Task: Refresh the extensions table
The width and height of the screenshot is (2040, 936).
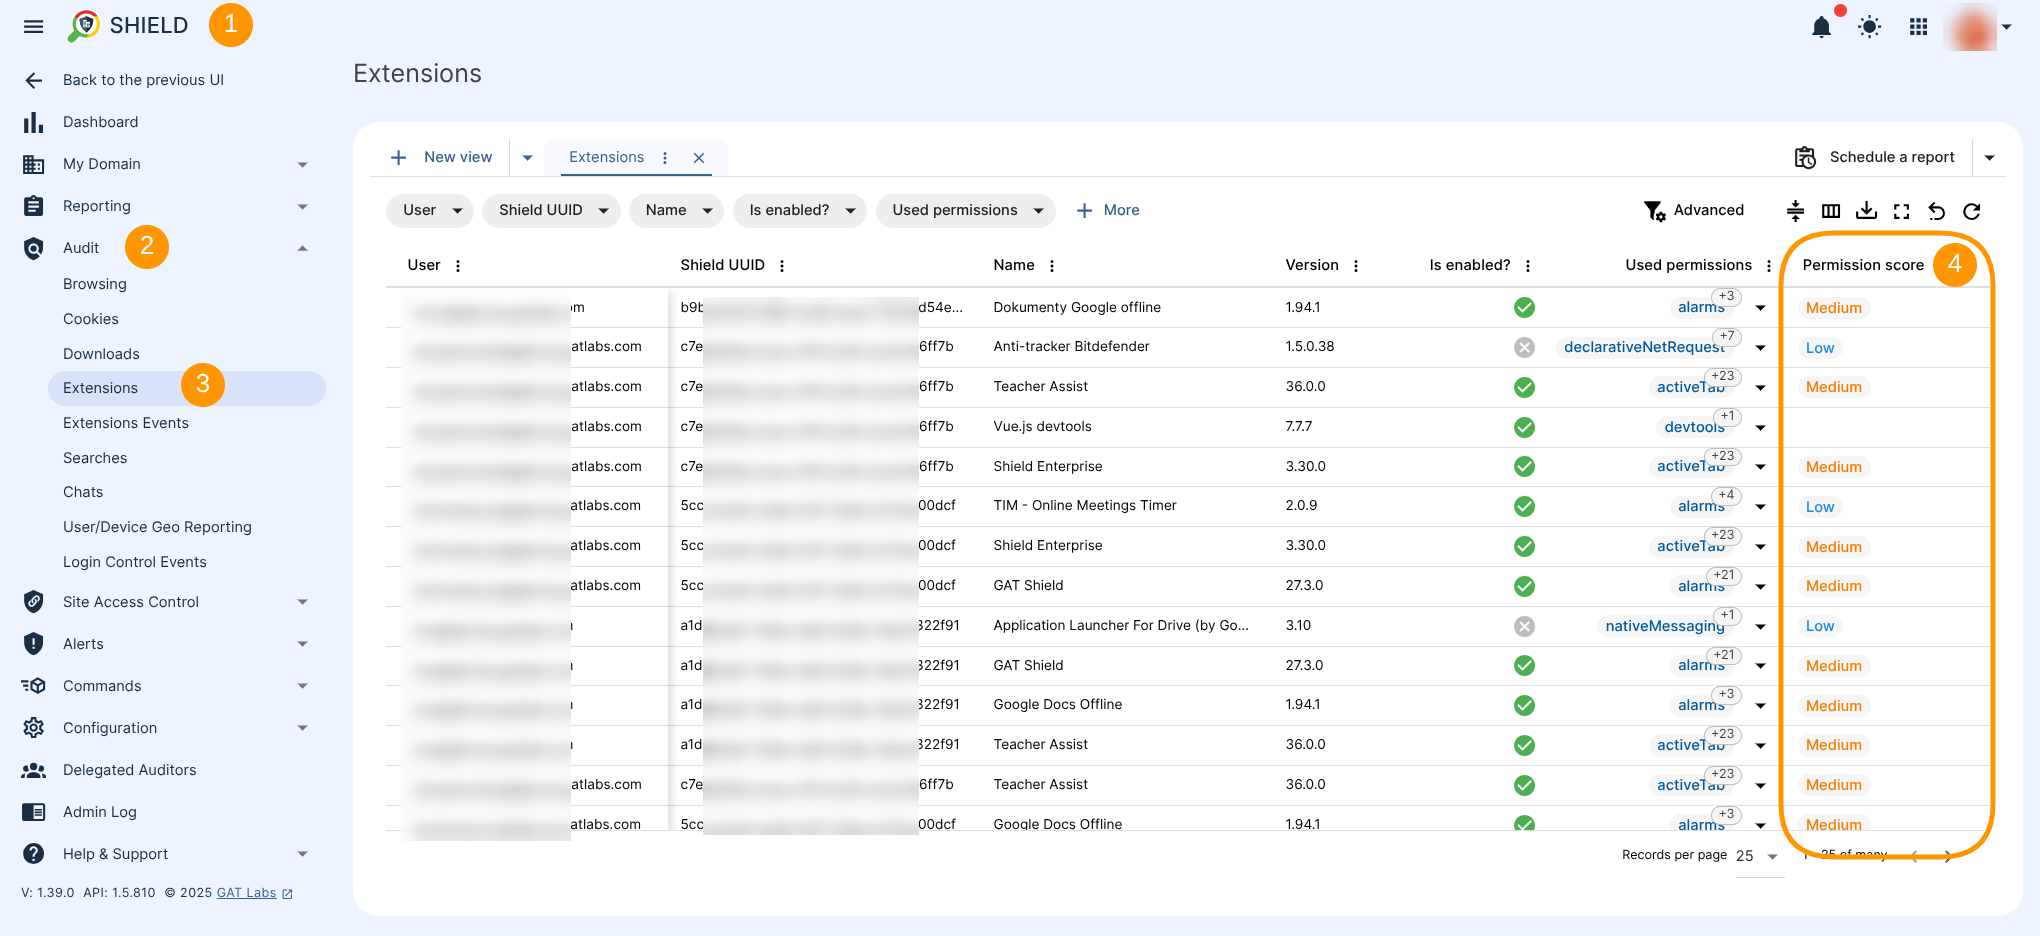Action: click(x=1972, y=211)
